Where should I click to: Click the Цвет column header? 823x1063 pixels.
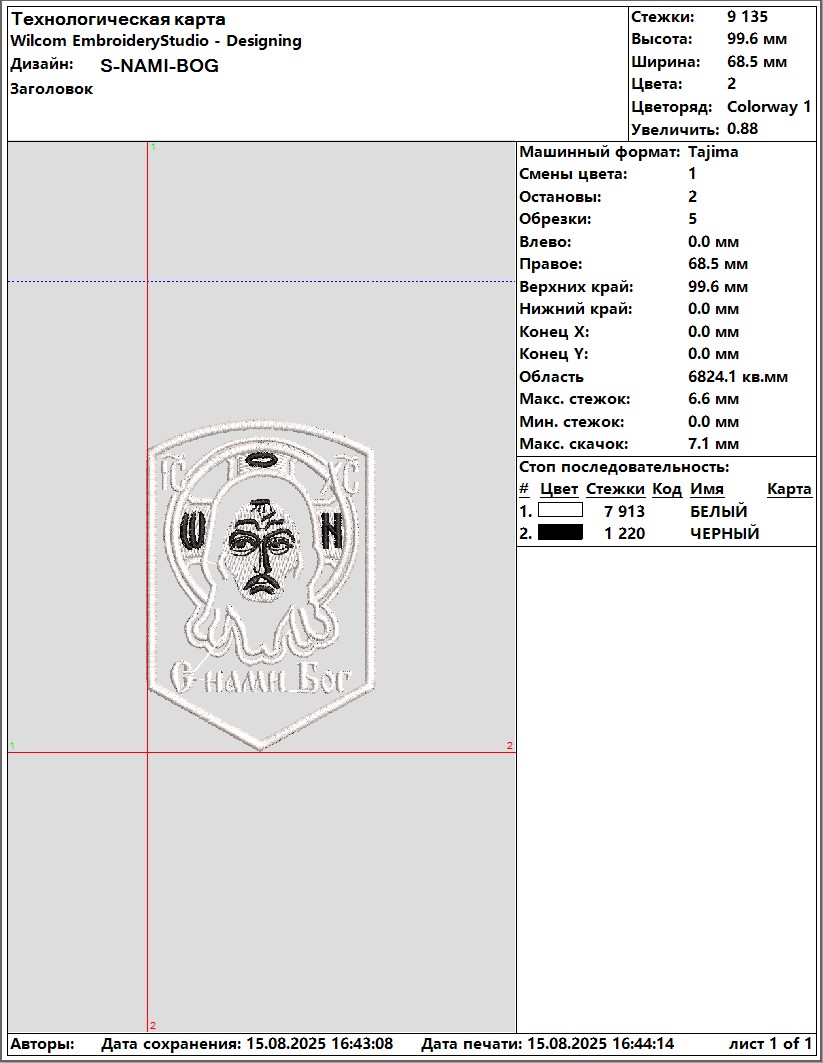click(559, 489)
